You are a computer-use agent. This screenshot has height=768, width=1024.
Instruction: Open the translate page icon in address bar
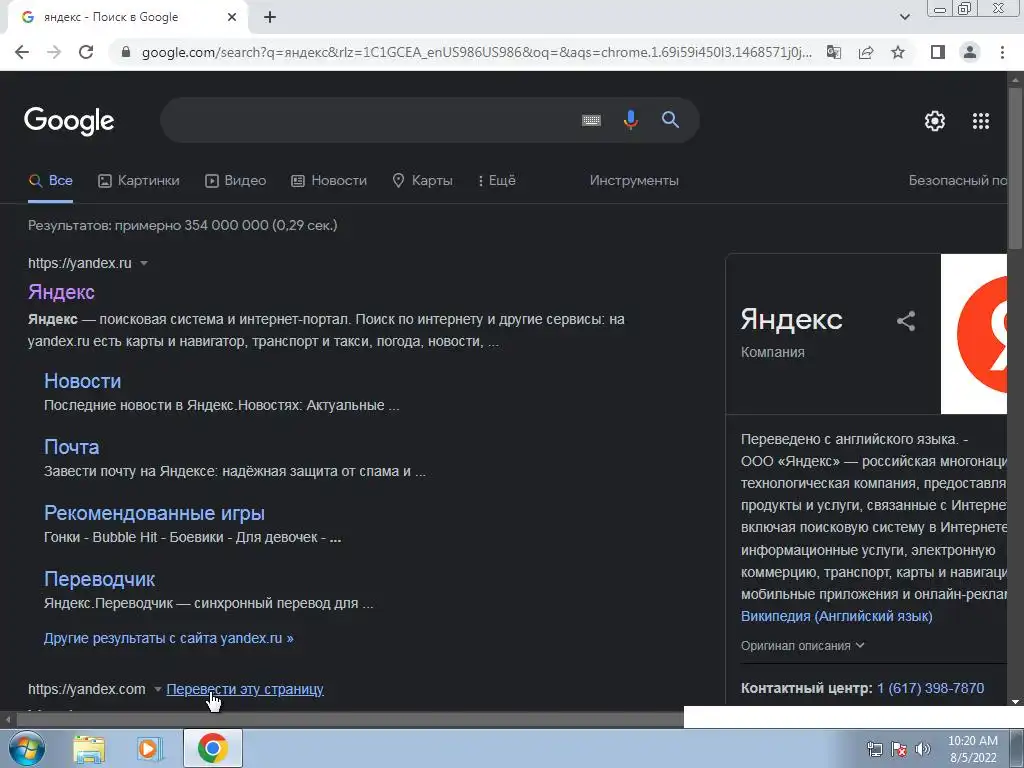834,52
